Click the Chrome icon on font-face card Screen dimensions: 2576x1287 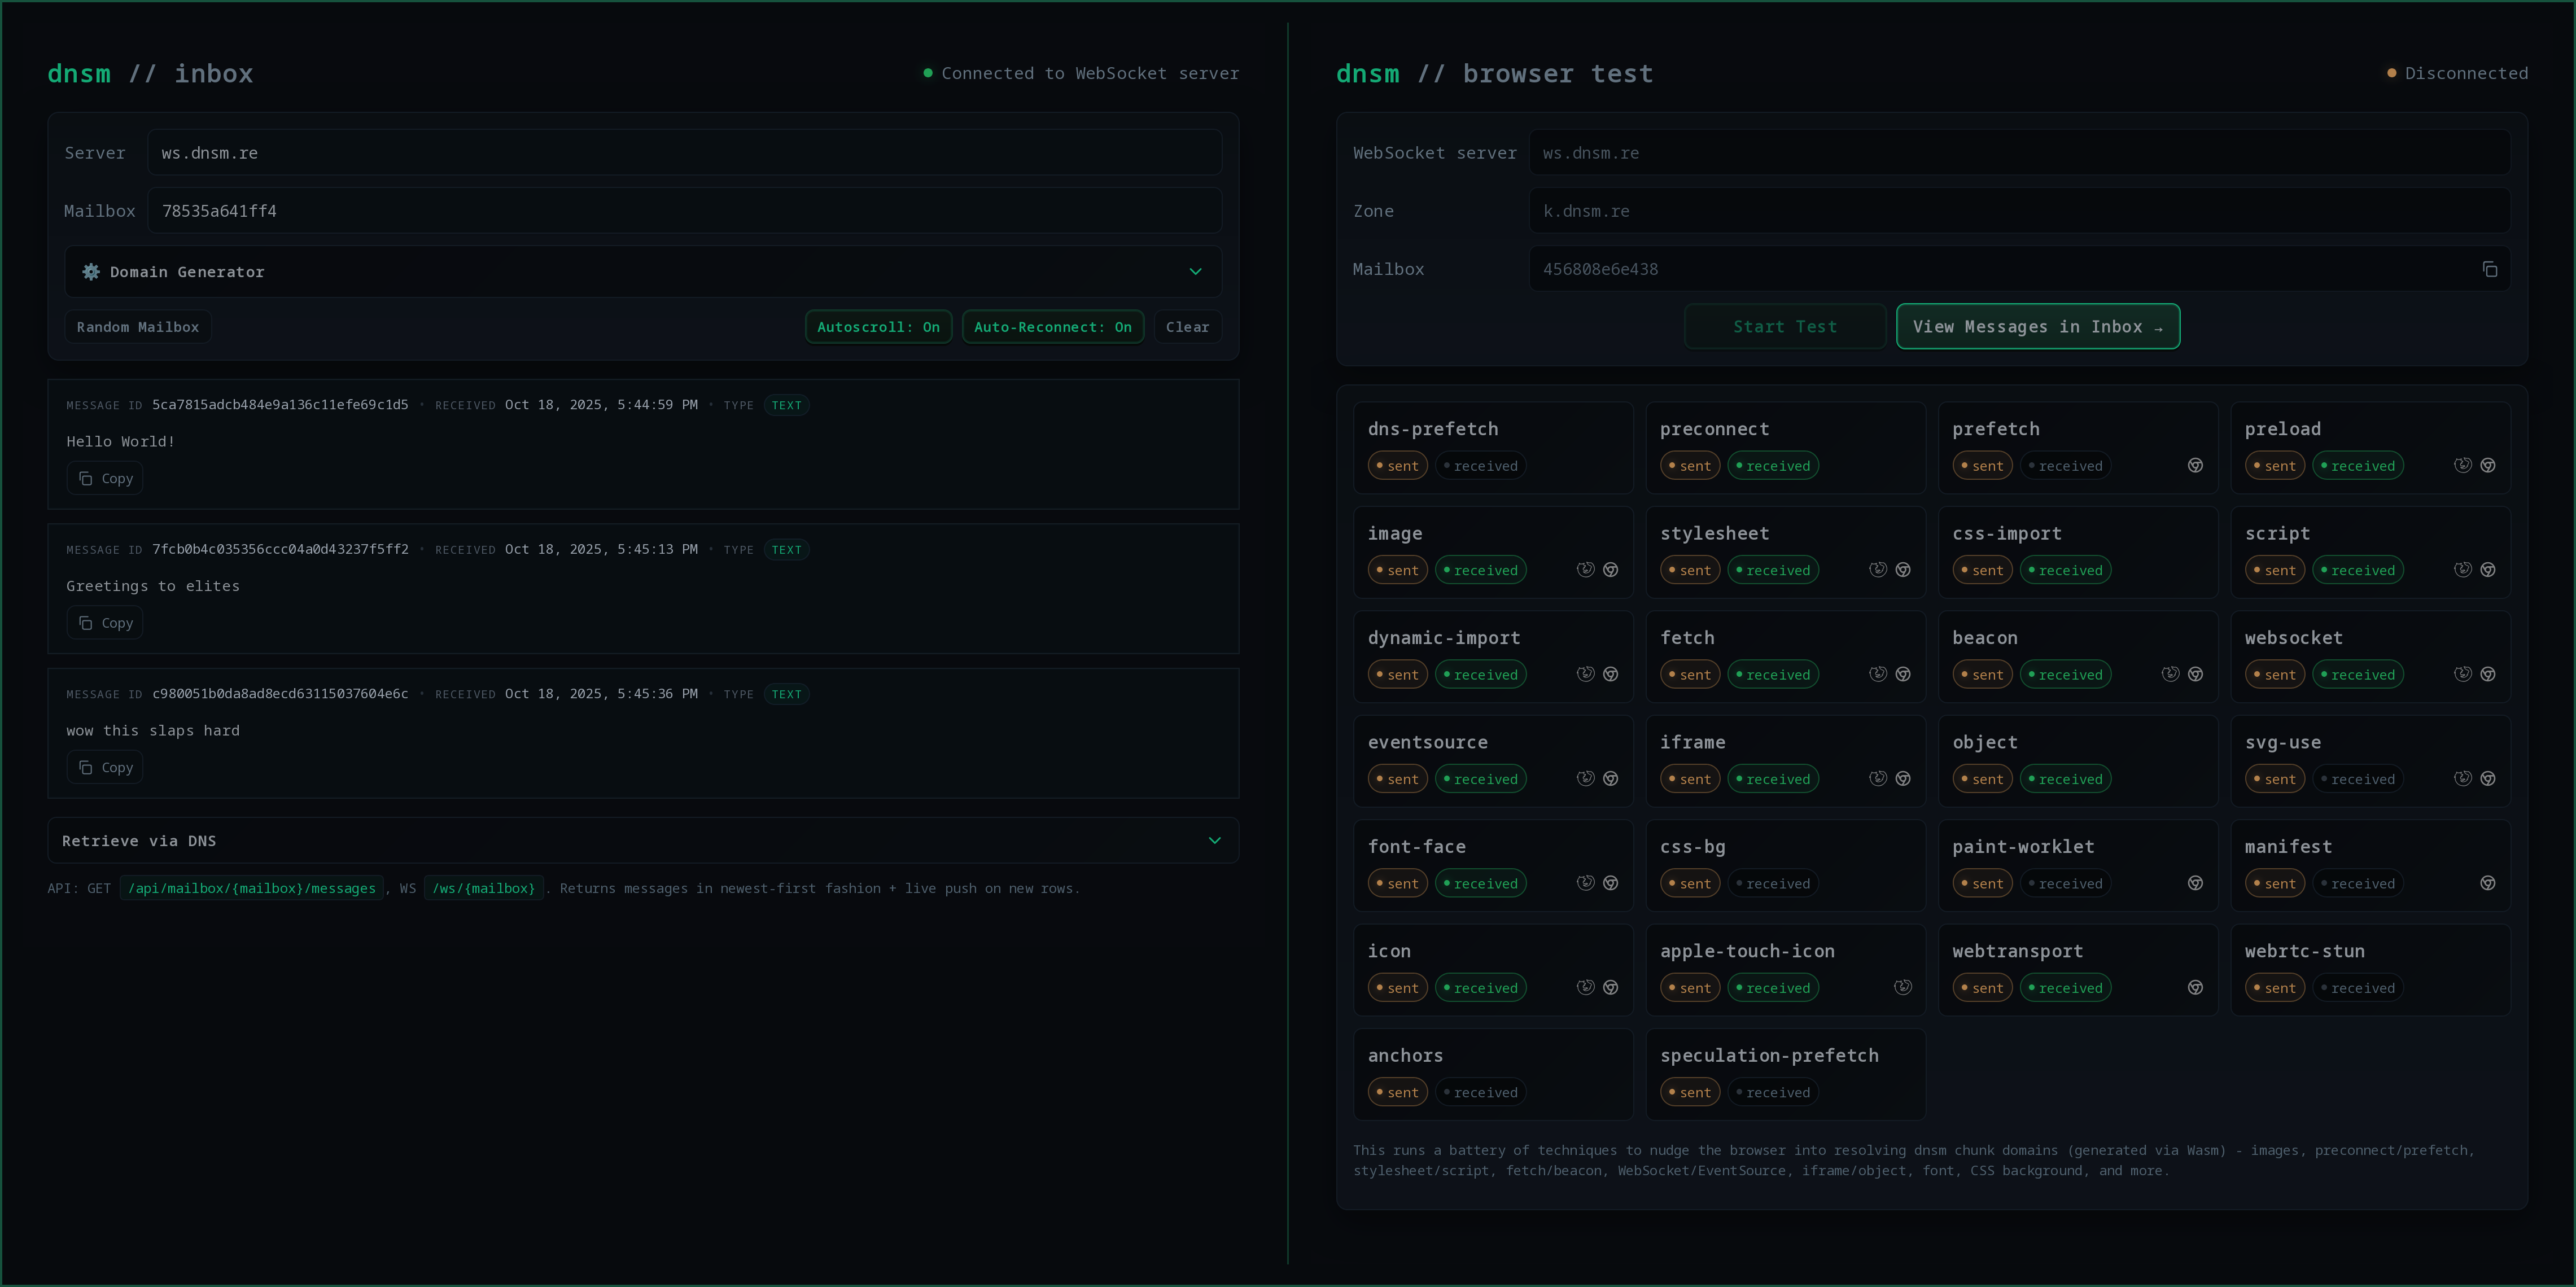click(x=1610, y=883)
